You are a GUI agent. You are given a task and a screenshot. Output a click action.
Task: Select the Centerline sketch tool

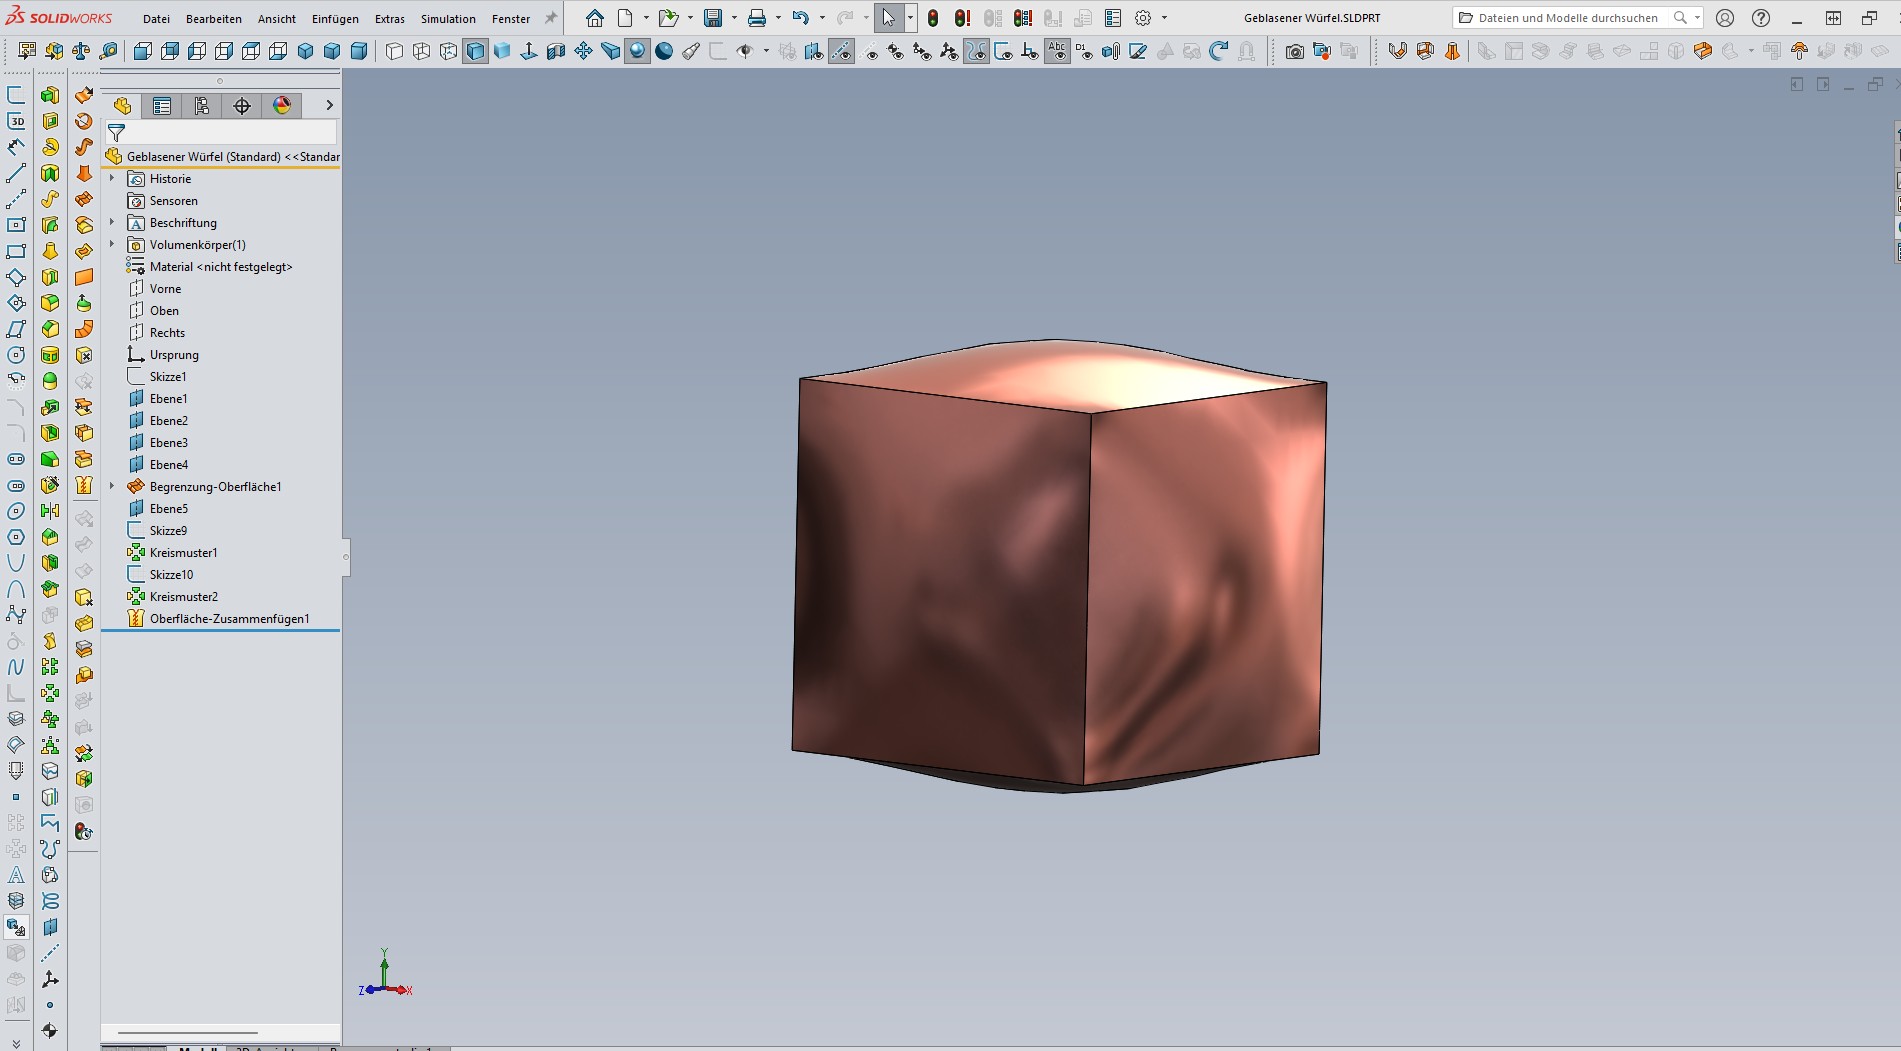click(16, 199)
